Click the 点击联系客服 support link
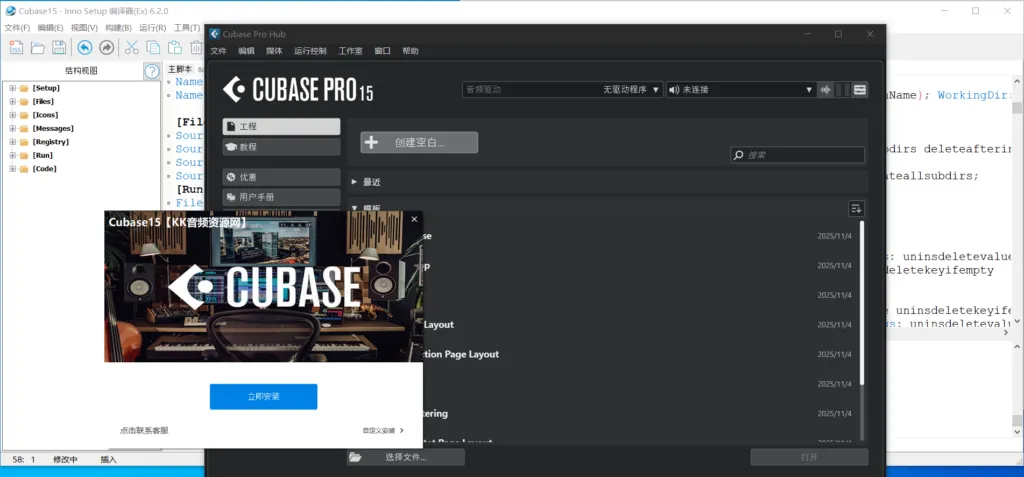This screenshot has width=1024, height=477. pyautogui.click(x=144, y=431)
